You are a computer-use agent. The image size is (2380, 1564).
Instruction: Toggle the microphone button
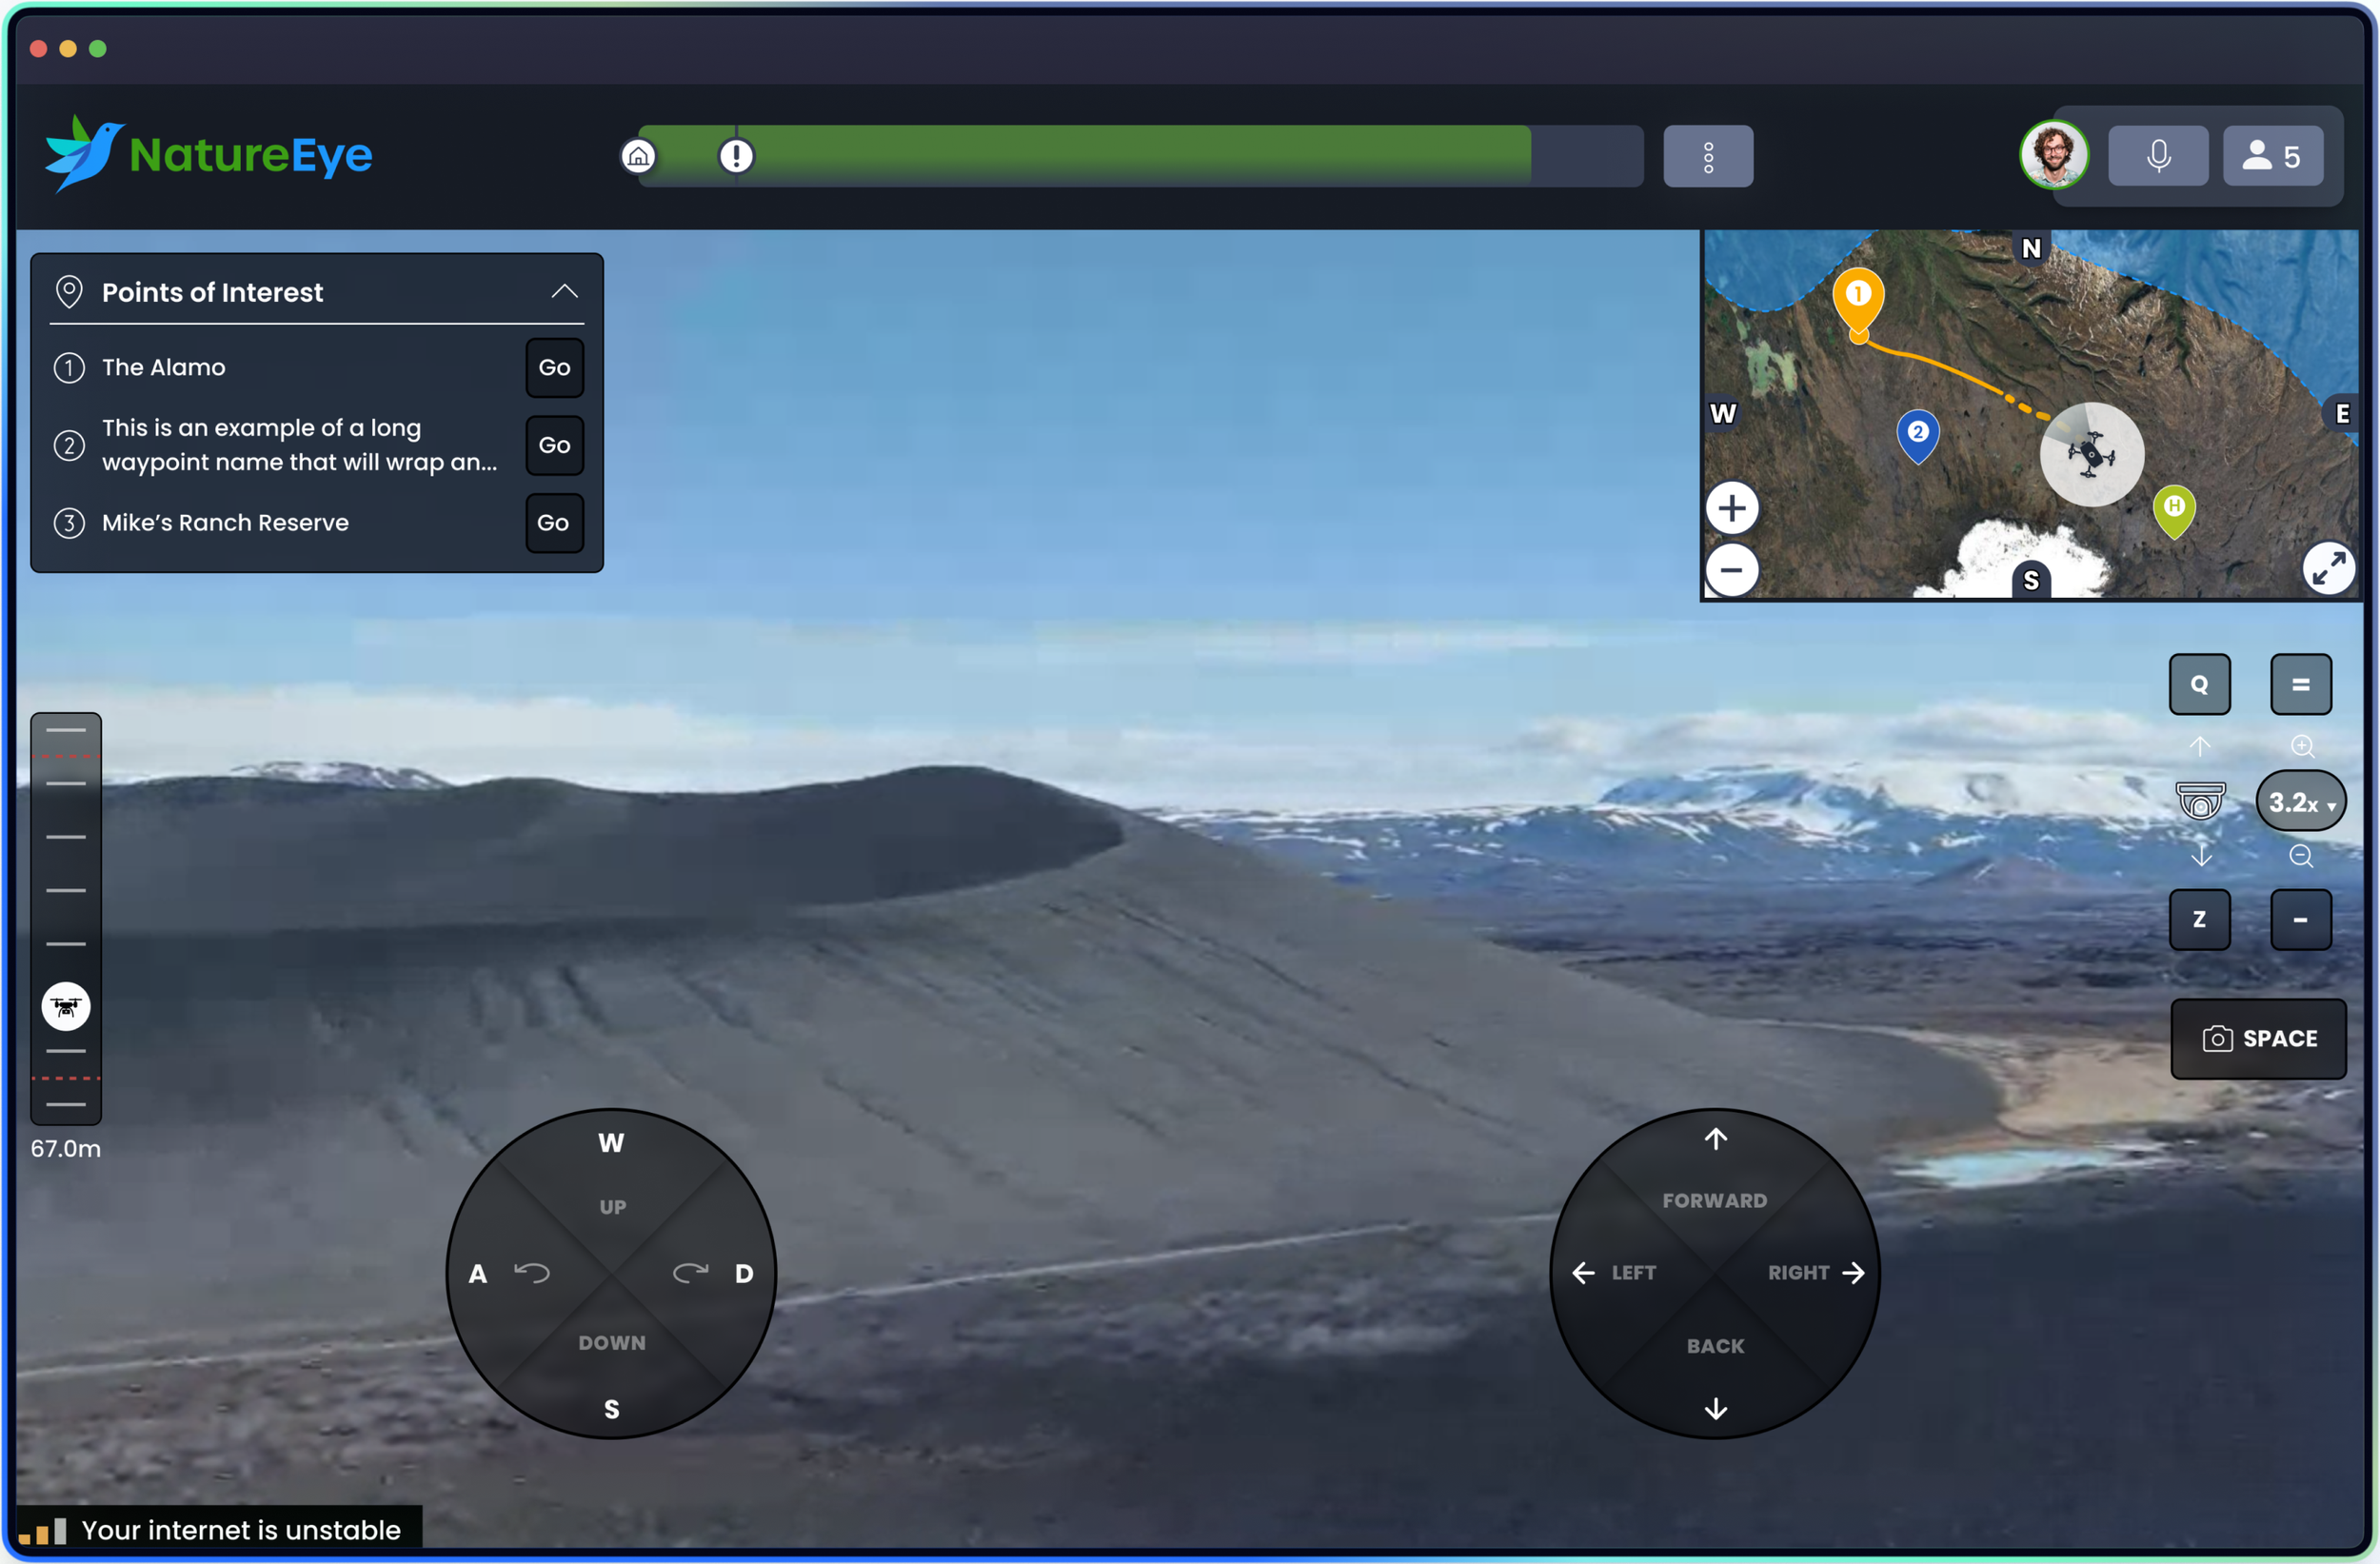(x=2157, y=156)
